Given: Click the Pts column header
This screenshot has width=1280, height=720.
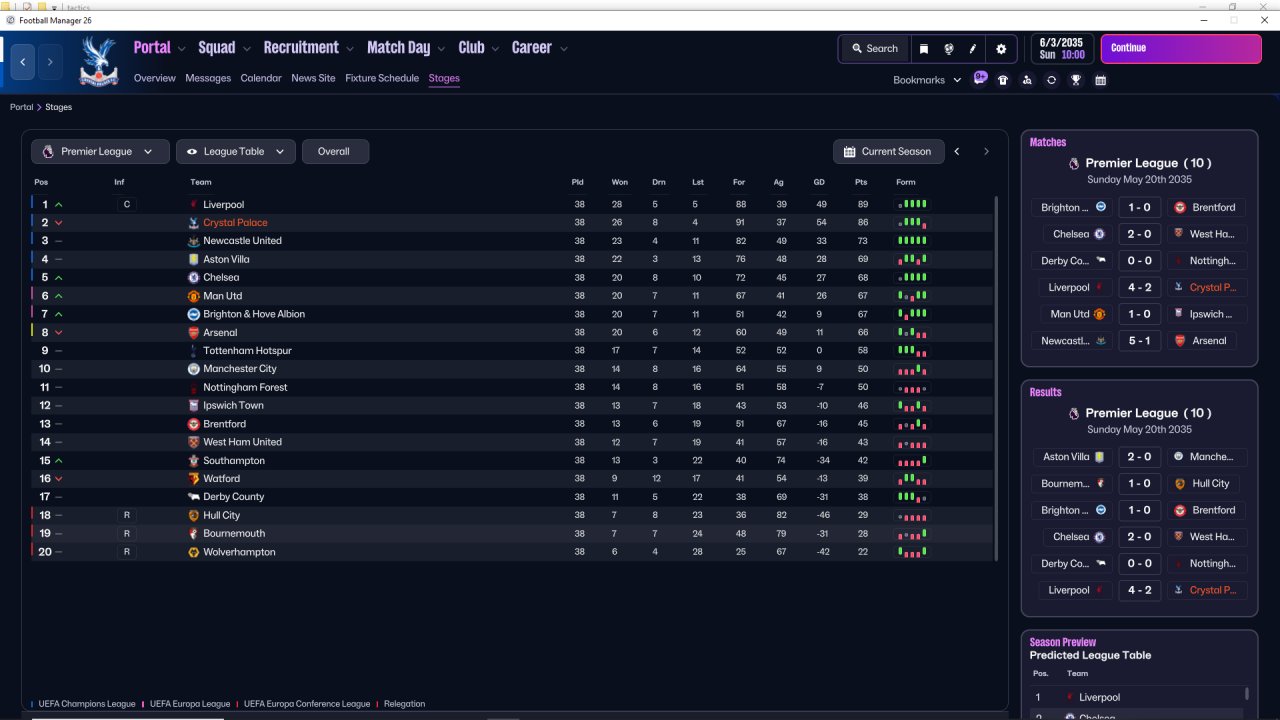Looking at the screenshot, I should [x=861, y=182].
